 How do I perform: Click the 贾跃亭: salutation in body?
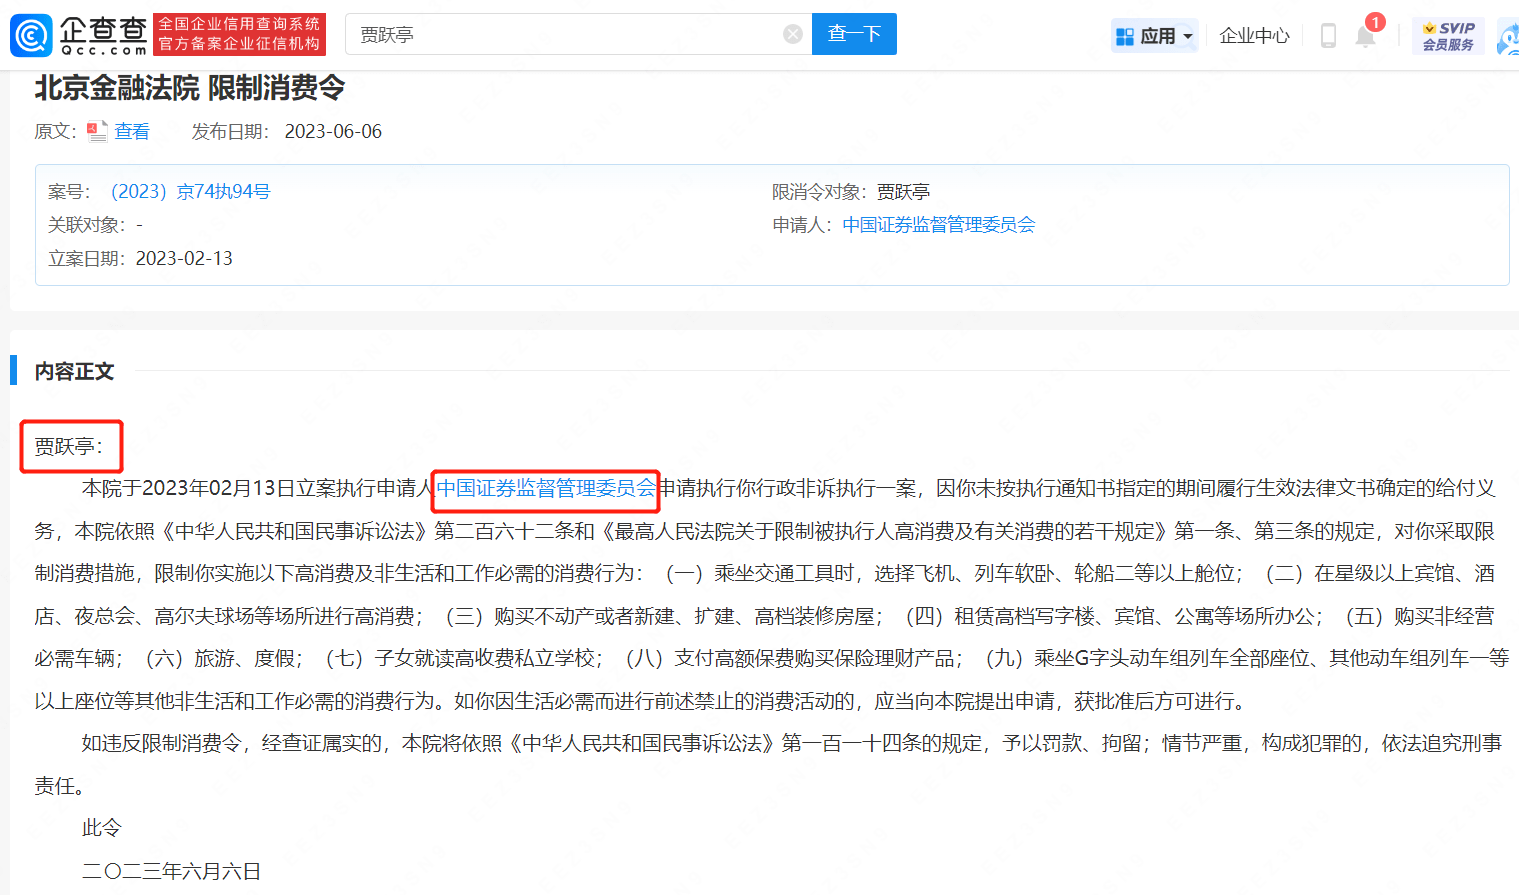point(69,446)
